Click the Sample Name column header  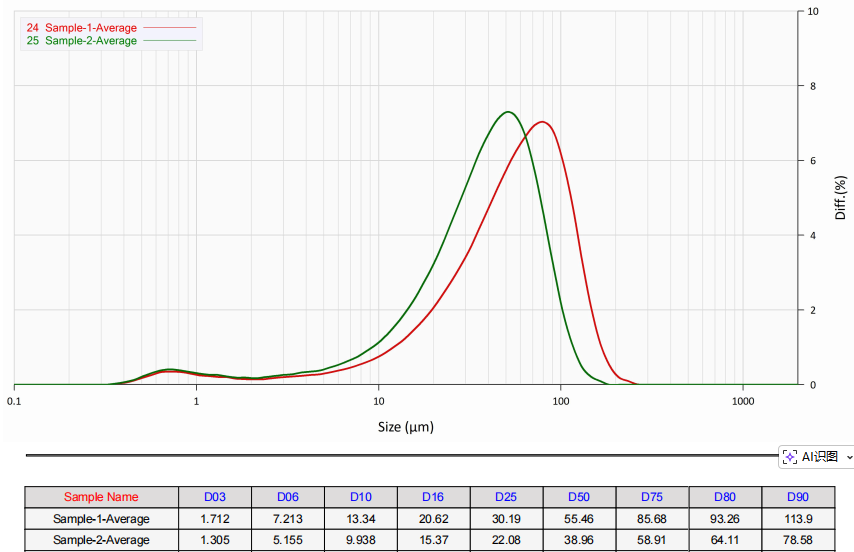[101, 497]
